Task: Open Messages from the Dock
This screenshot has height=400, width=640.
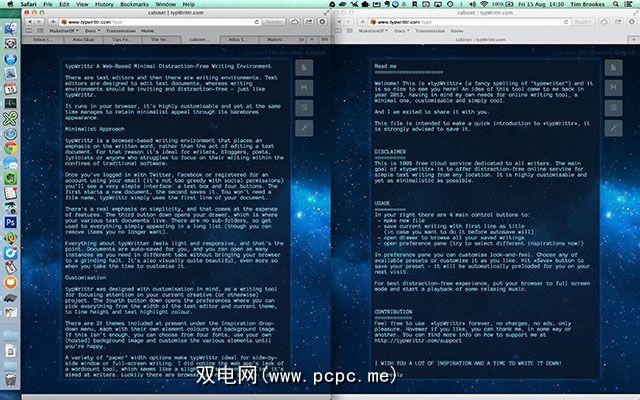Action: point(11,163)
